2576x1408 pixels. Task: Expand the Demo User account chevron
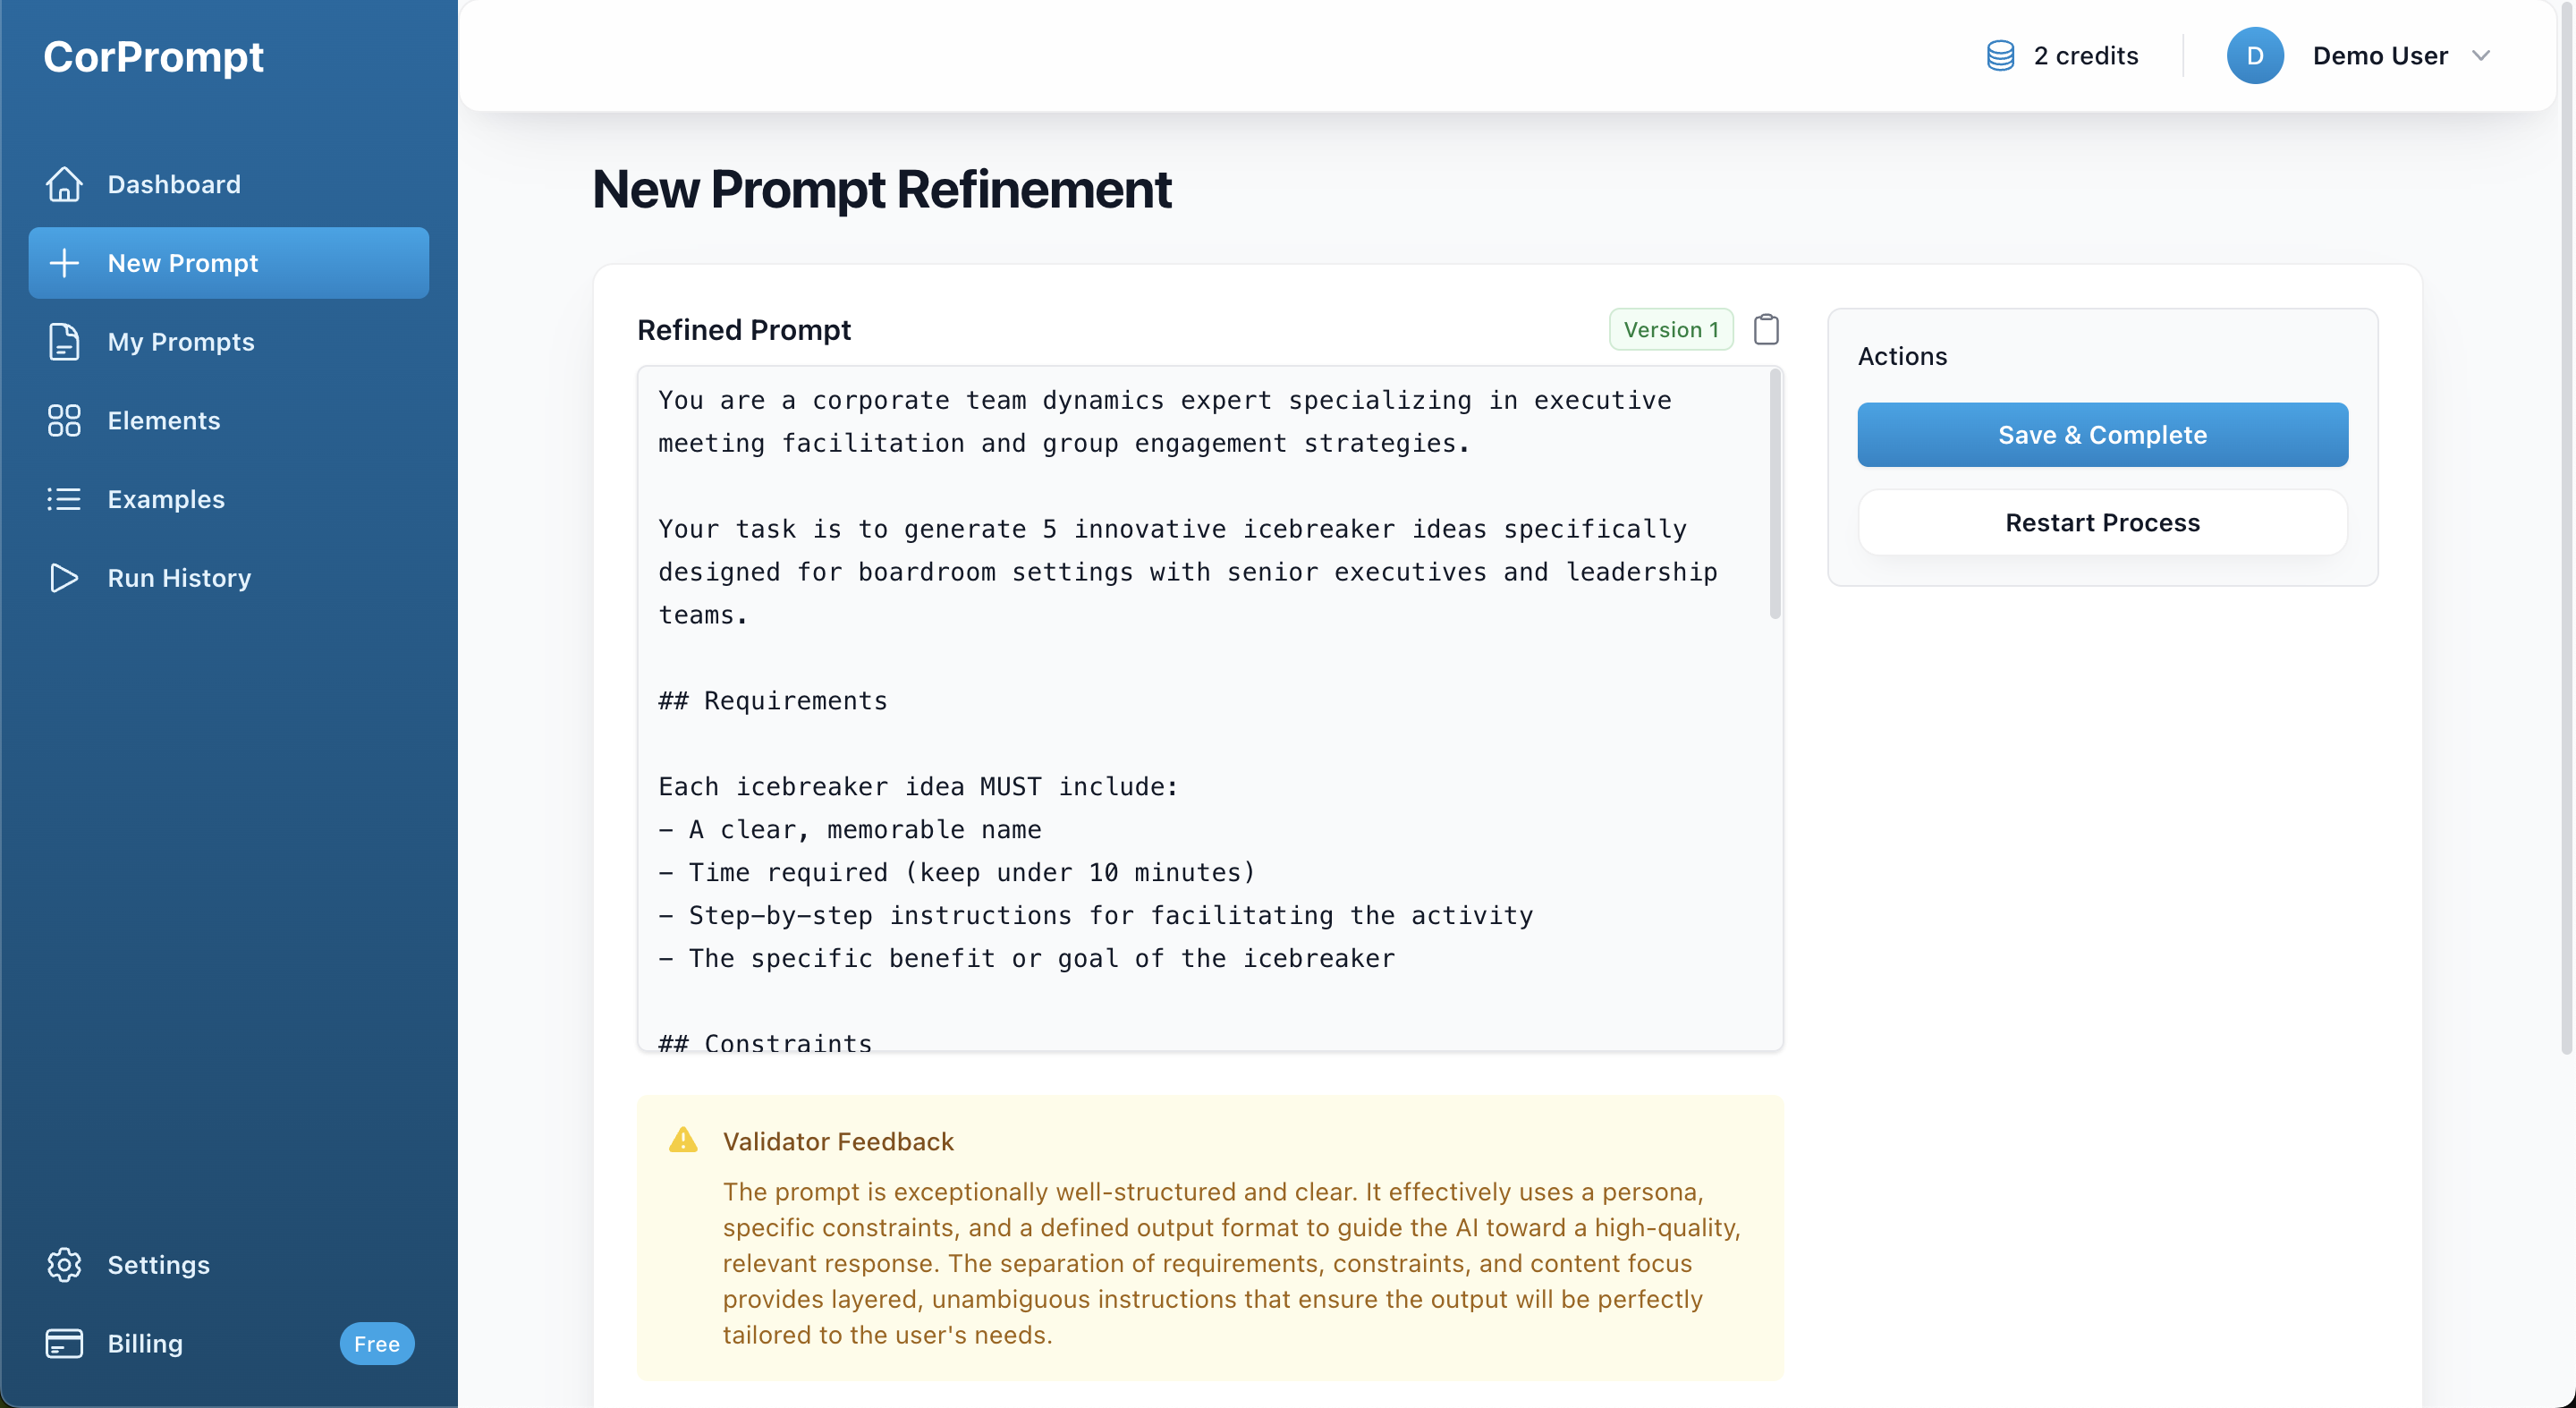coord(2481,56)
